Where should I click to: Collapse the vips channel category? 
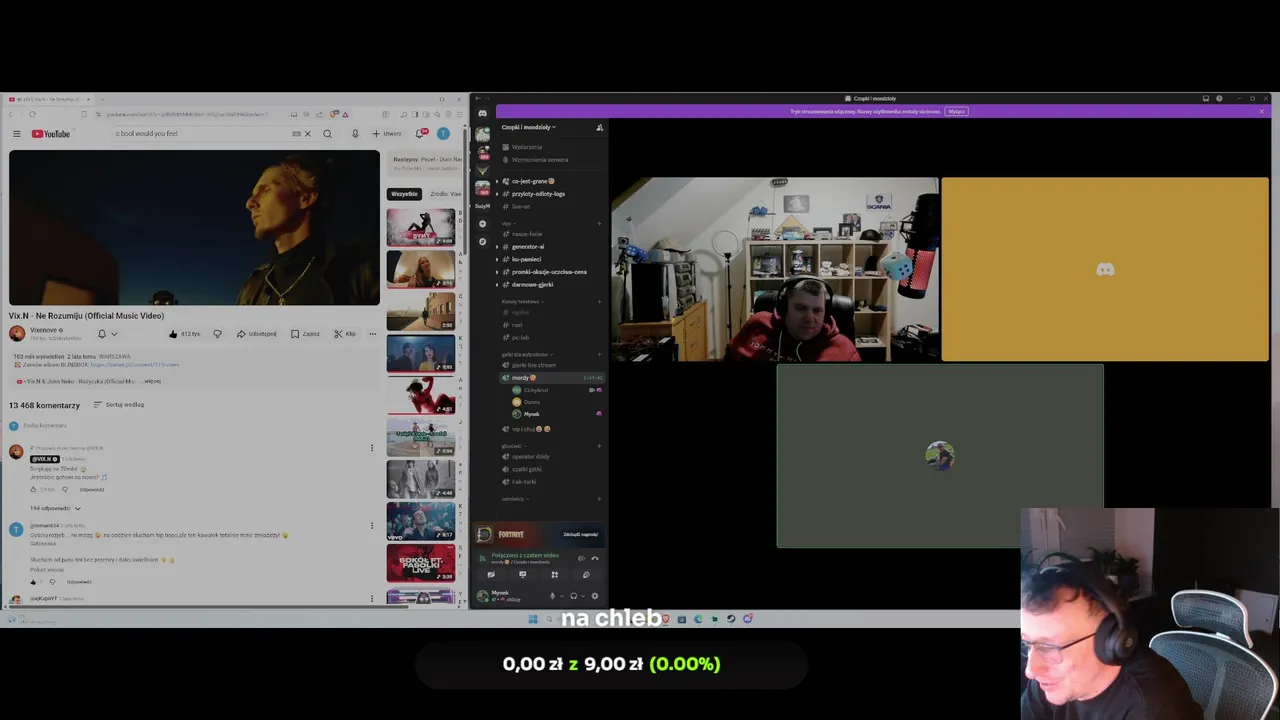click(507, 223)
